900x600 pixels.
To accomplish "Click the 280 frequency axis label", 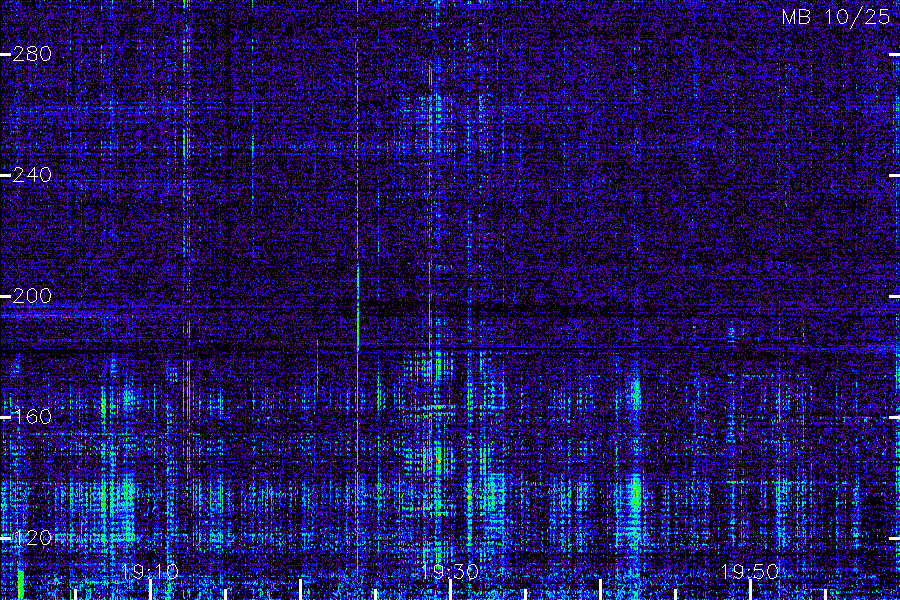I will point(32,54).
